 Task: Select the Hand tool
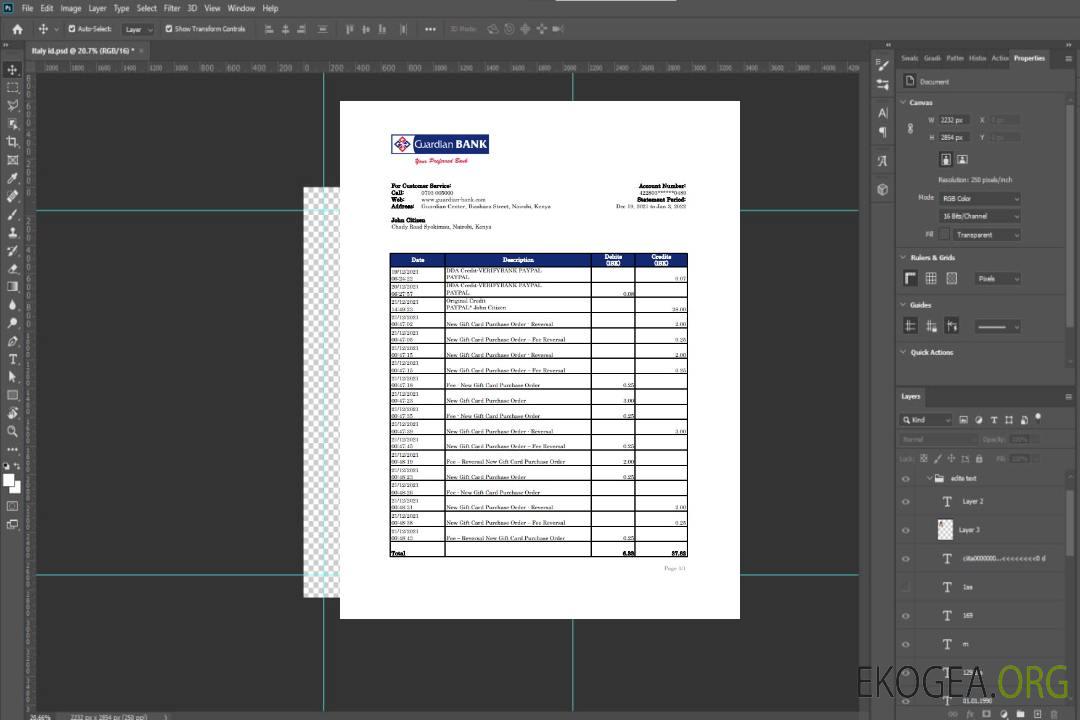tap(12, 413)
